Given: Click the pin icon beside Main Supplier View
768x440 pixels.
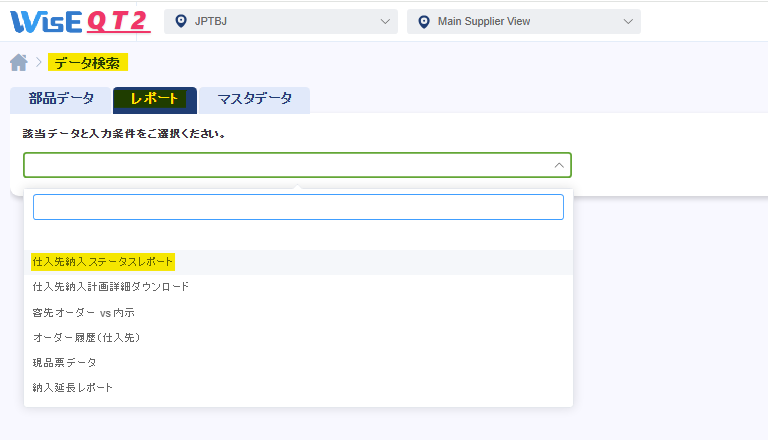Looking at the screenshot, I should click(424, 22).
